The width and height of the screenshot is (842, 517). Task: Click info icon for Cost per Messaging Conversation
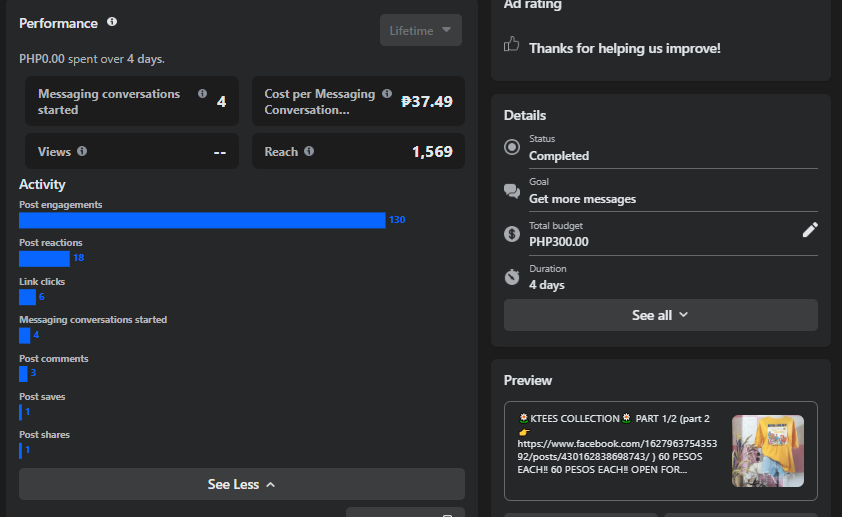[x=385, y=94]
